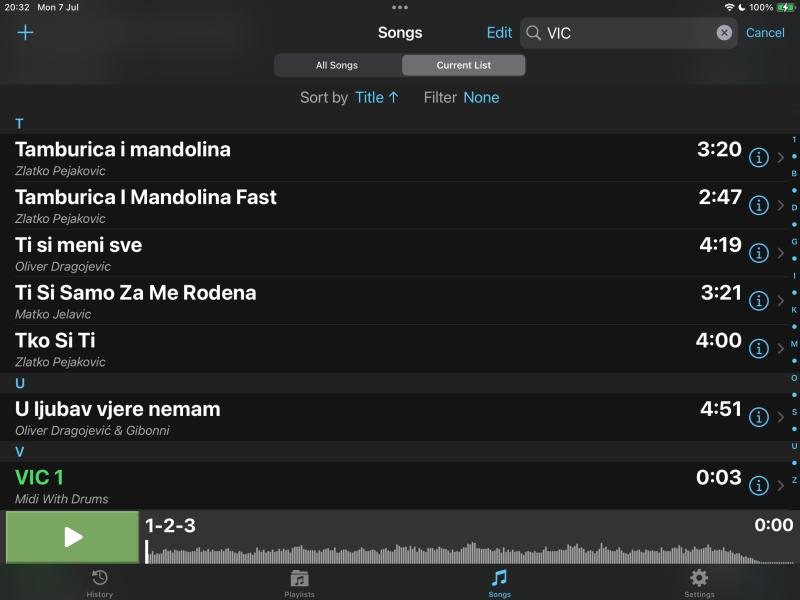Screen dimensions: 800x600
Task: Cancel the search
Action: pyautogui.click(x=765, y=33)
